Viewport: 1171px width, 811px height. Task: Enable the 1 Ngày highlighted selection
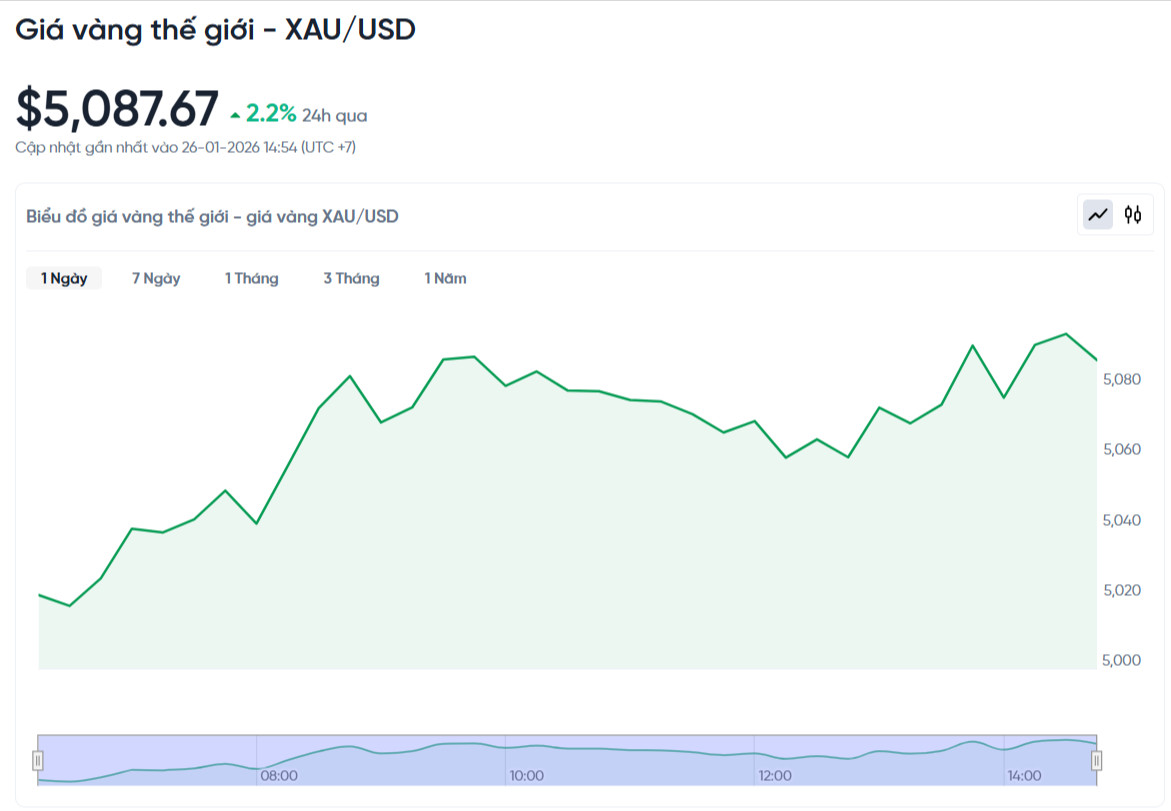[x=62, y=279]
